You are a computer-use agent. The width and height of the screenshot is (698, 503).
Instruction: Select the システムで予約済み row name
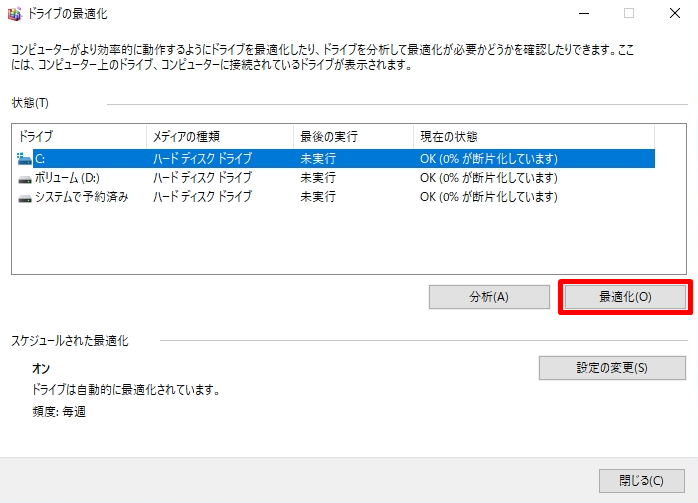click(x=81, y=196)
